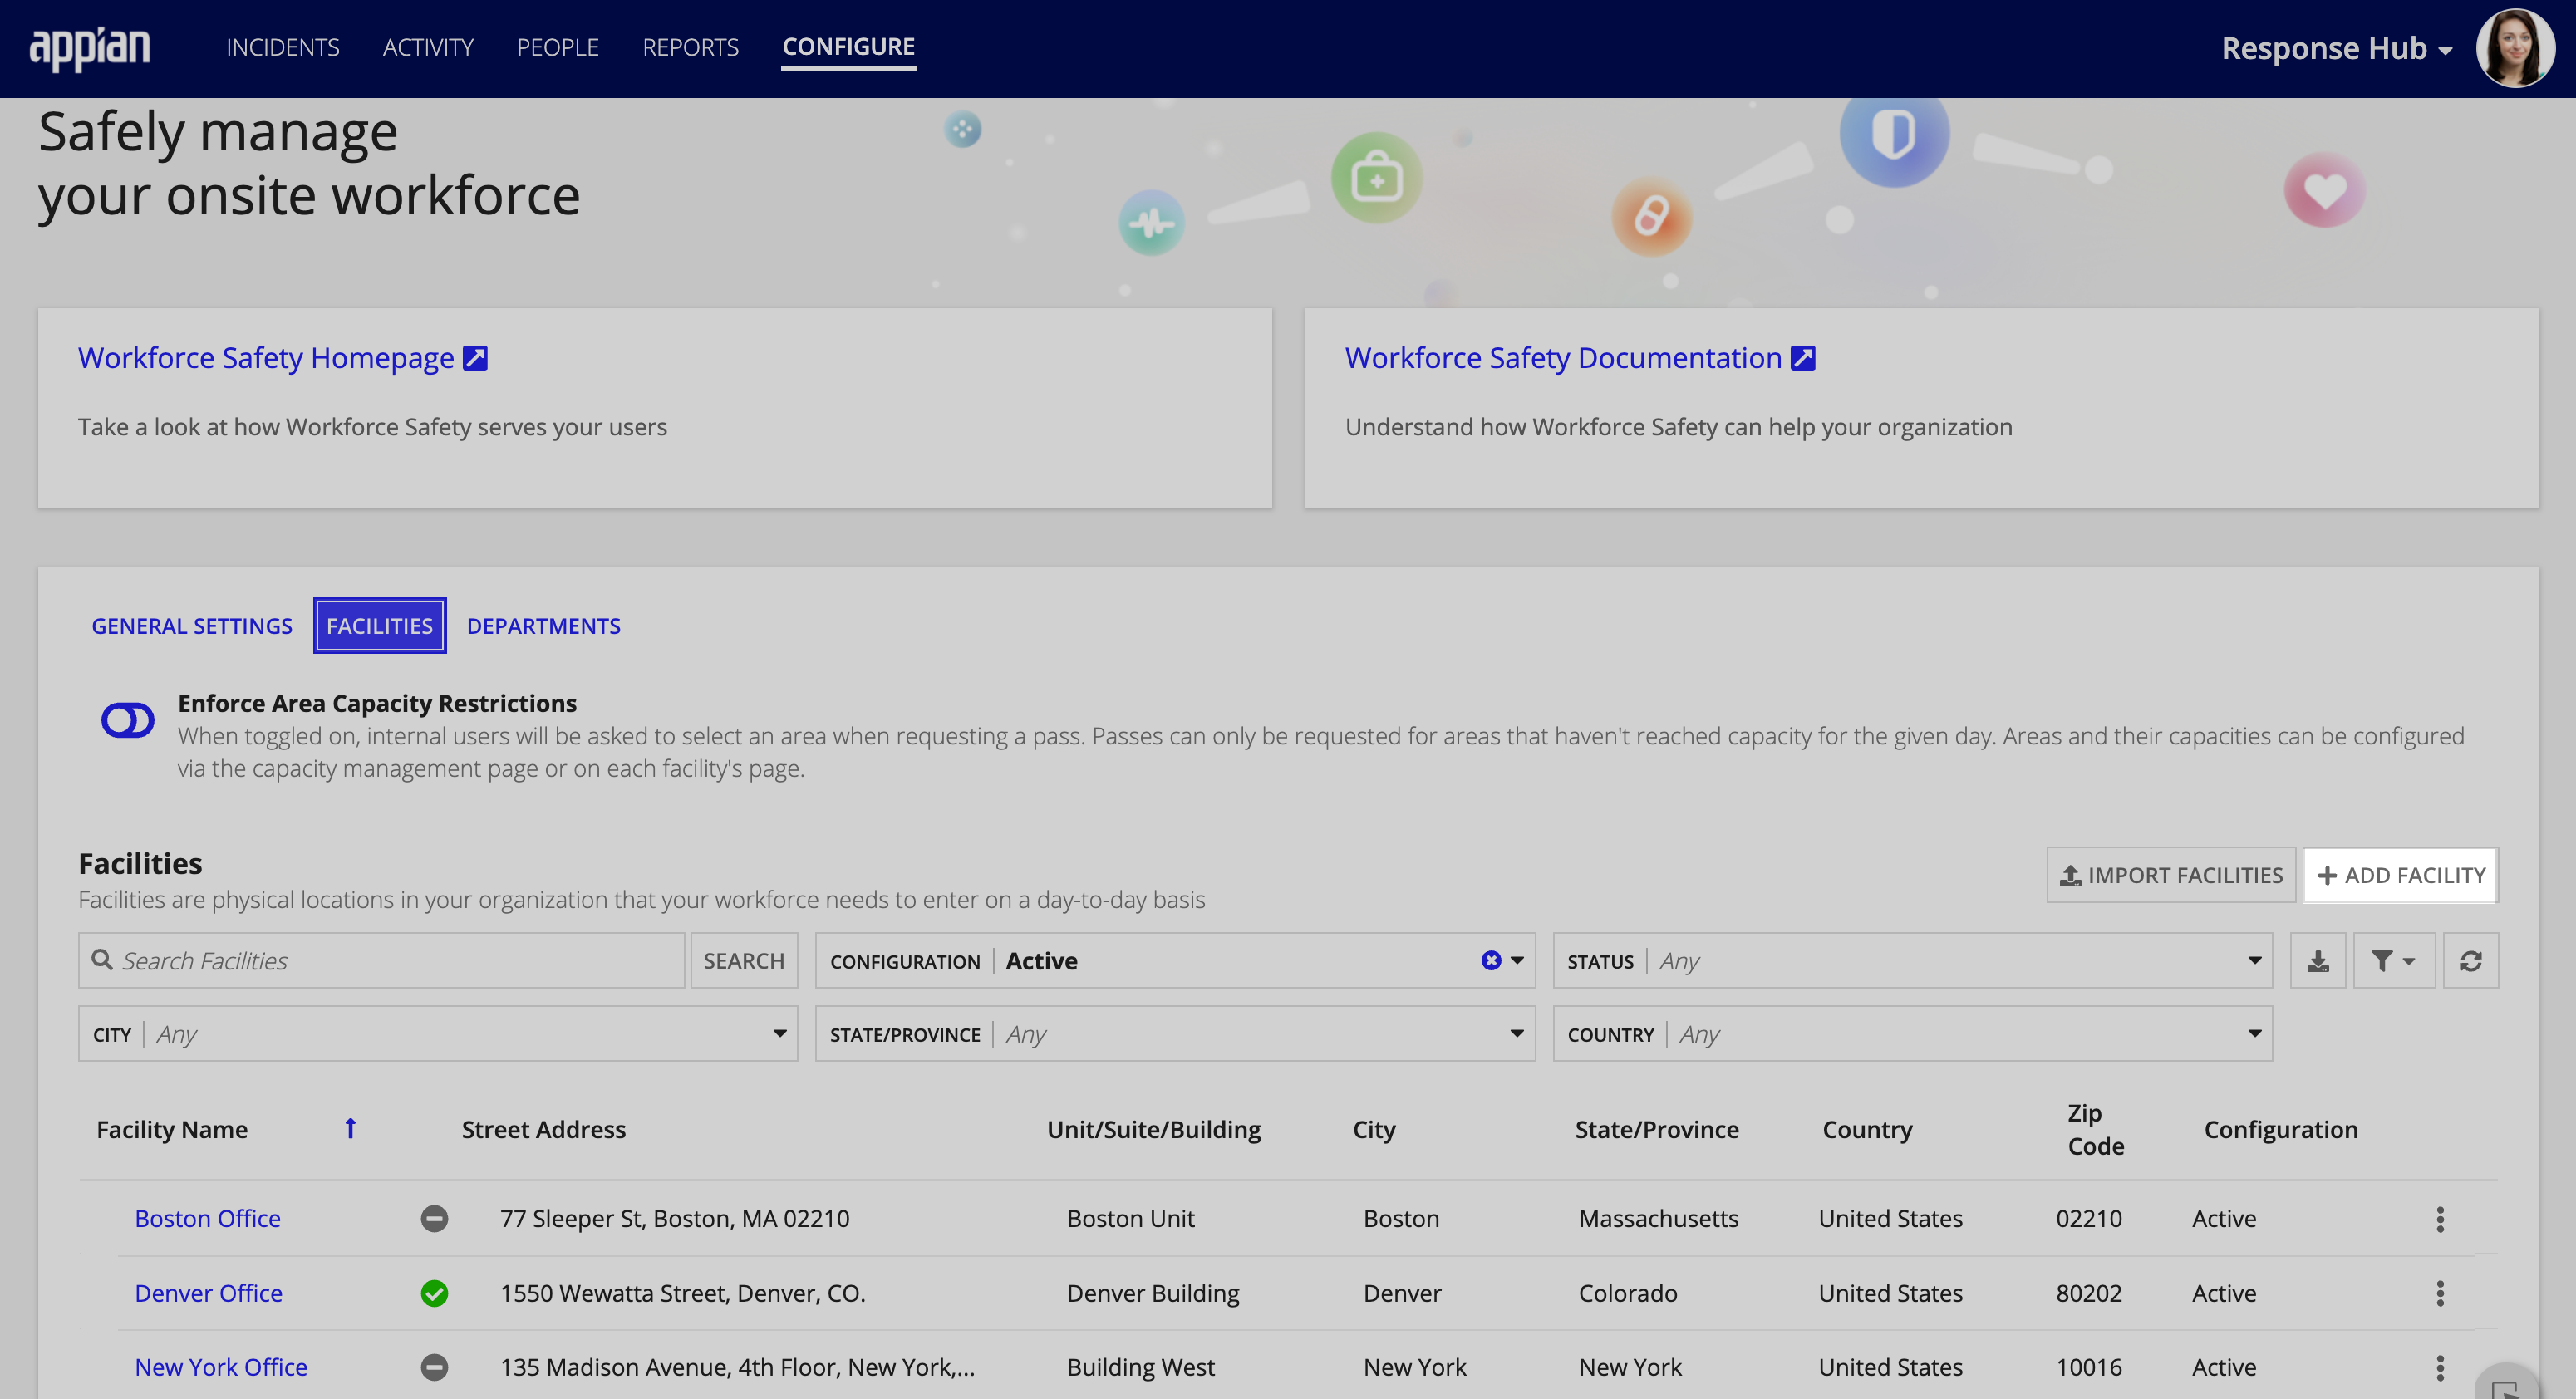Click the refresh icon in facilities toolbar
The image size is (2576, 1399).
tap(2469, 960)
